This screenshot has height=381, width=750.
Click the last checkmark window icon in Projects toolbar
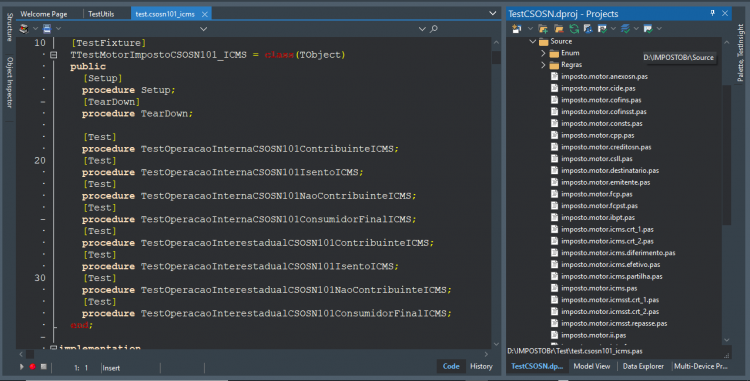pyautogui.click(x=648, y=29)
